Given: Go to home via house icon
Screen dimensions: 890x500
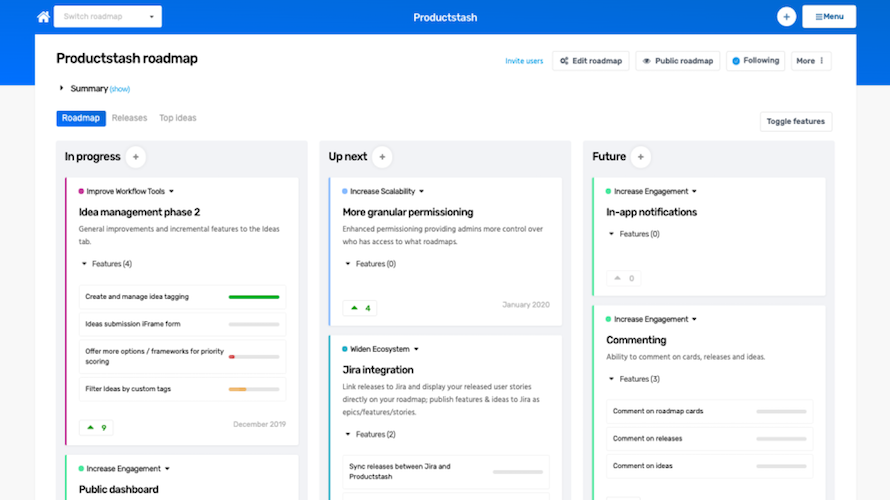Looking at the screenshot, I should (43, 17).
